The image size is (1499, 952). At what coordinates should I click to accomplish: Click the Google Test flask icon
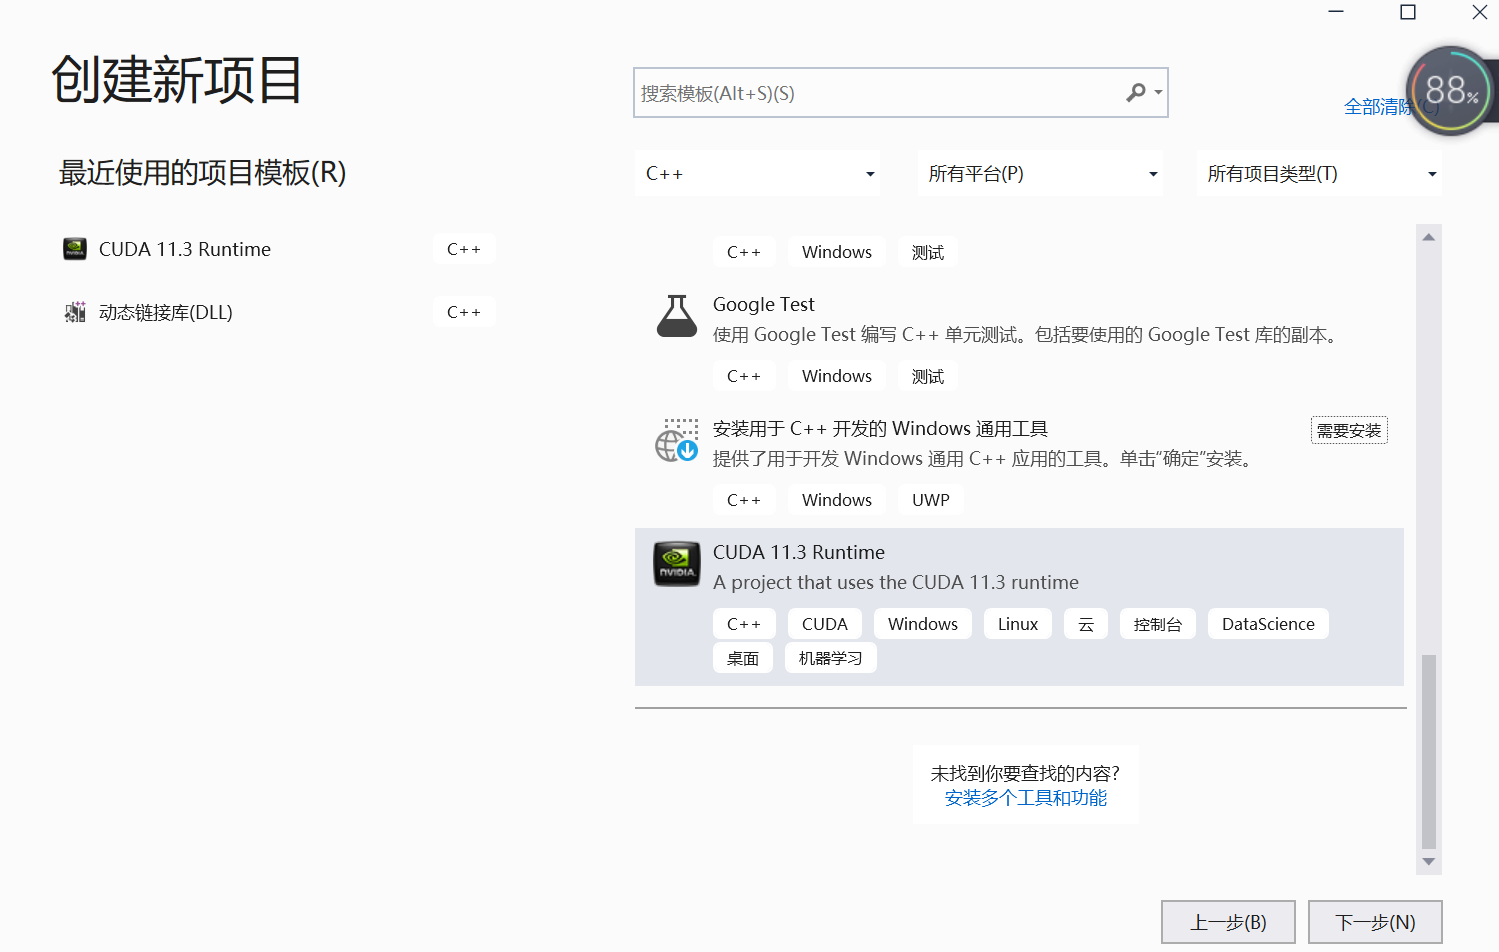(676, 315)
